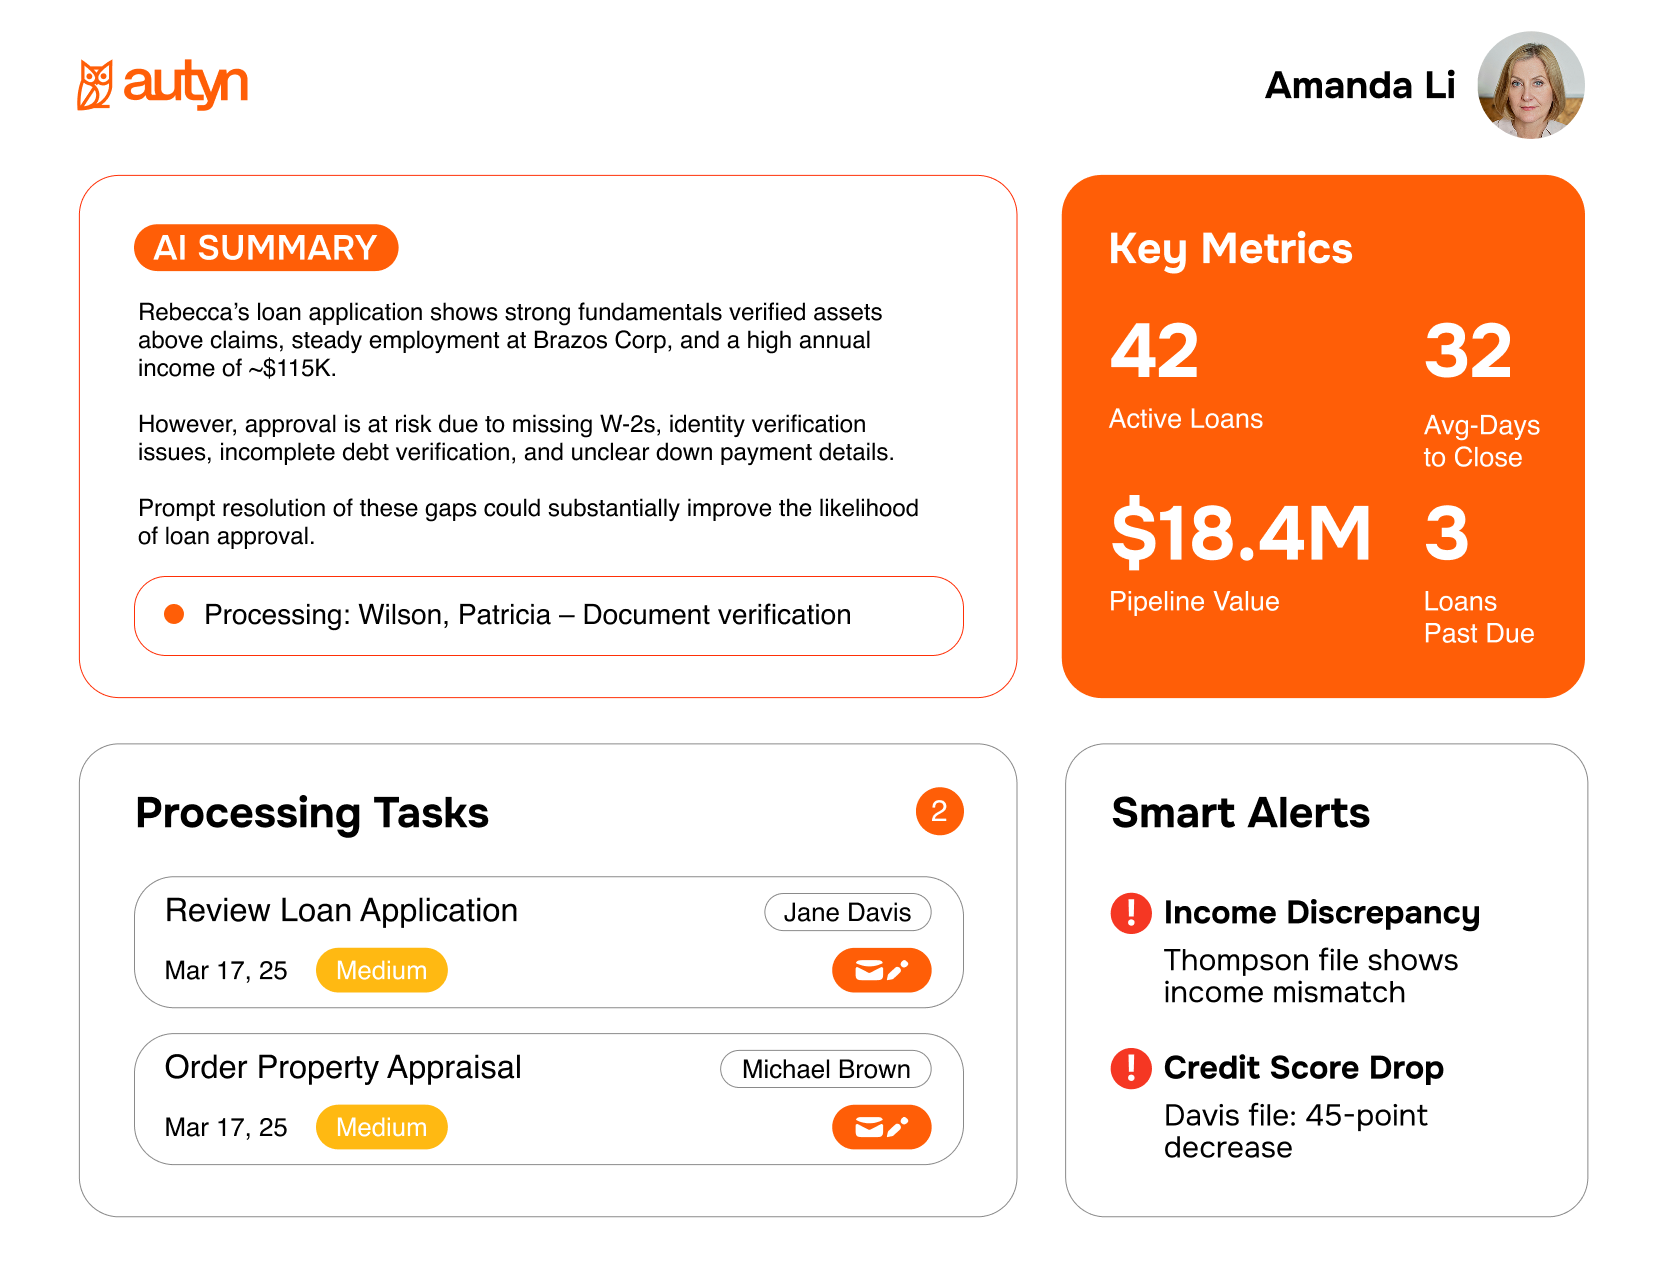
Task: Click the paragraph starting 'Rebecca's loan application'
Action: point(510,340)
